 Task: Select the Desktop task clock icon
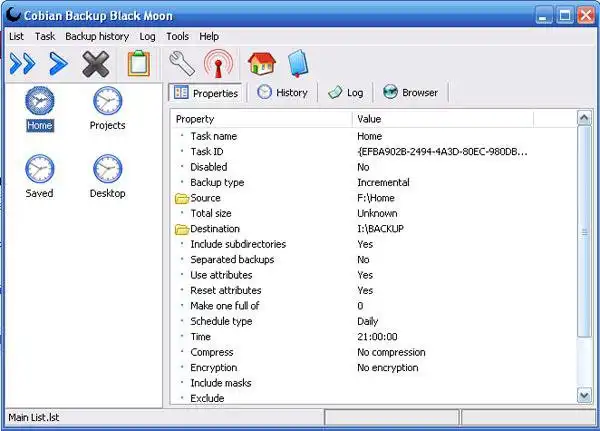[108, 169]
